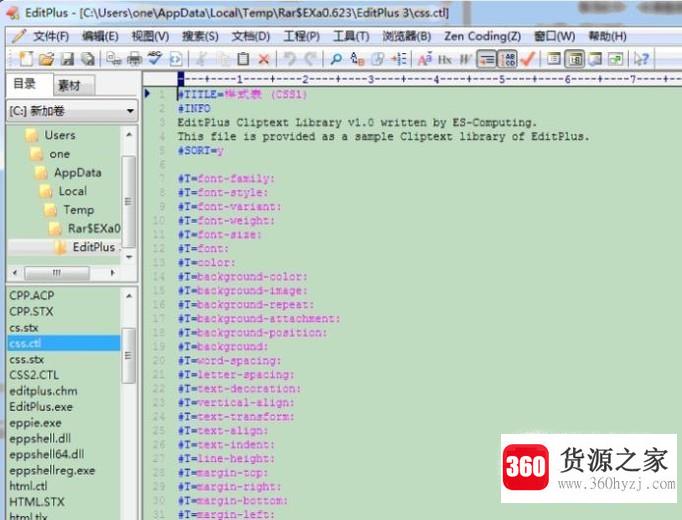Select the Local folder in tree
The height and width of the screenshot is (520, 682).
click(73, 191)
